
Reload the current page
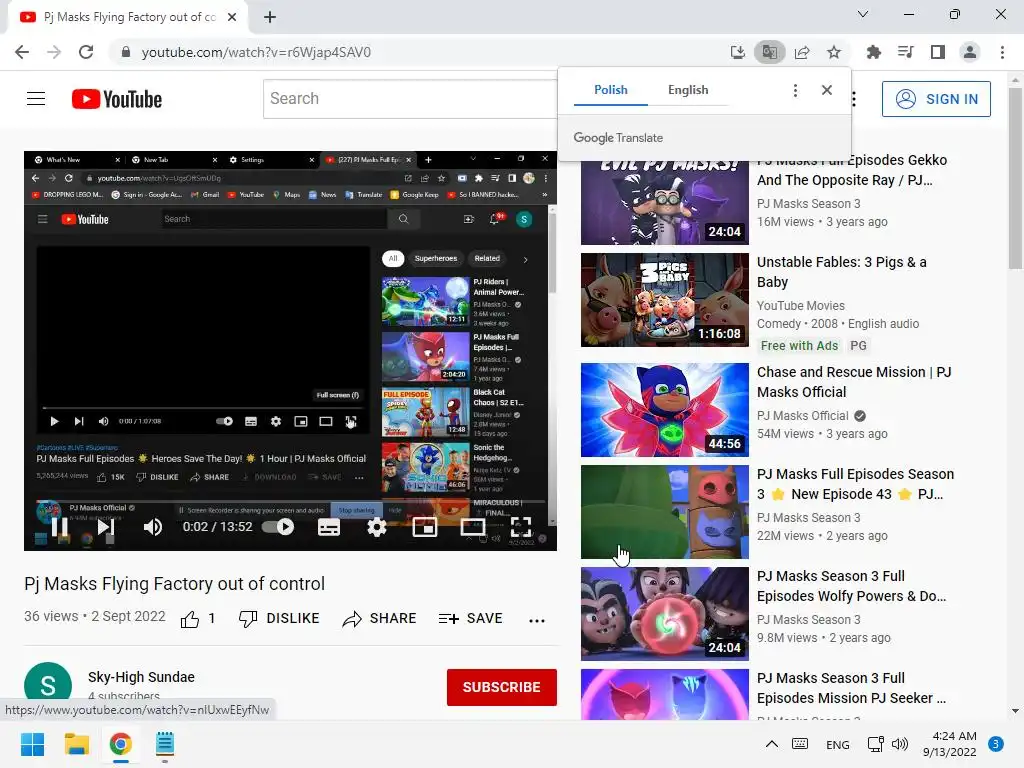click(x=86, y=52)
